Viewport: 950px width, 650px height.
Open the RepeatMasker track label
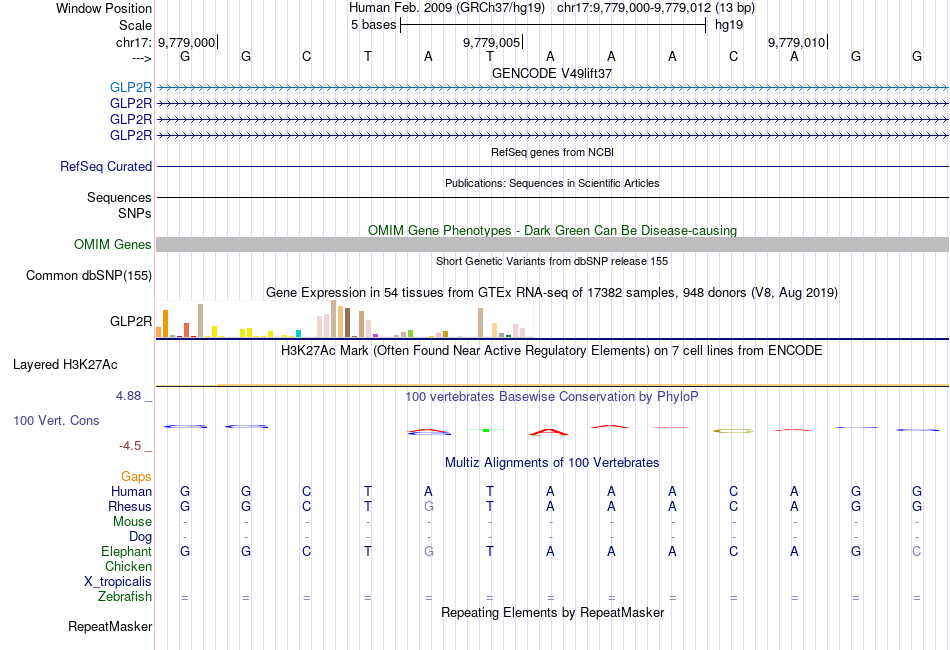(x=110, y=627)
